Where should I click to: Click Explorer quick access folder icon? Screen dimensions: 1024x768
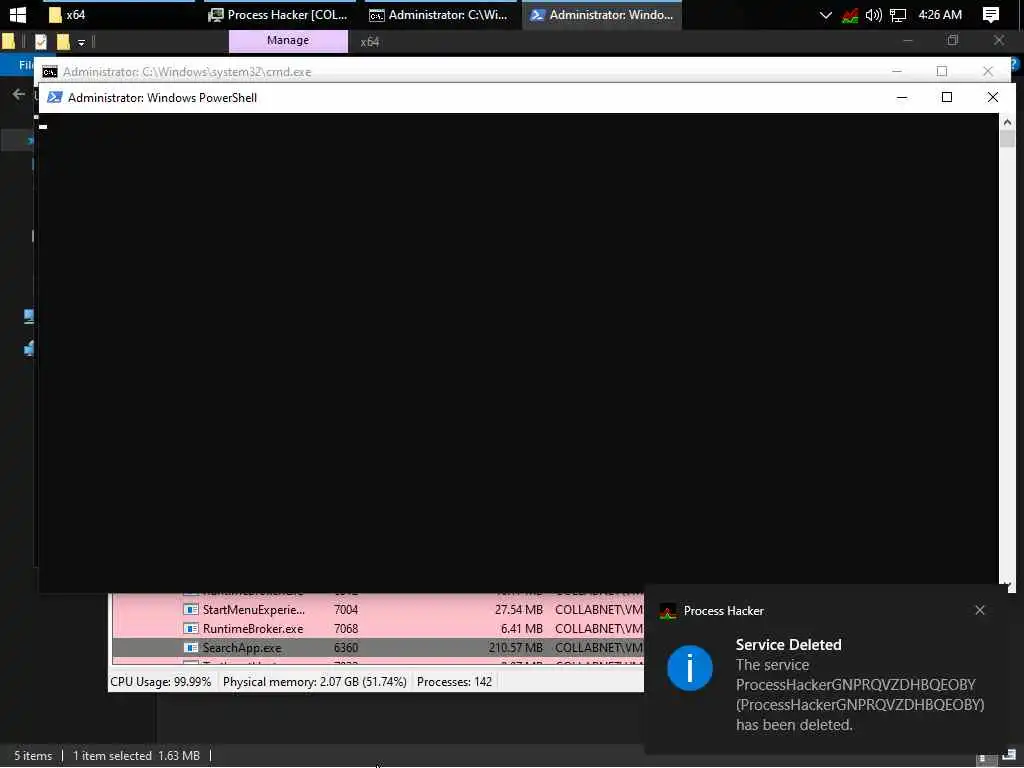[8, 42]
